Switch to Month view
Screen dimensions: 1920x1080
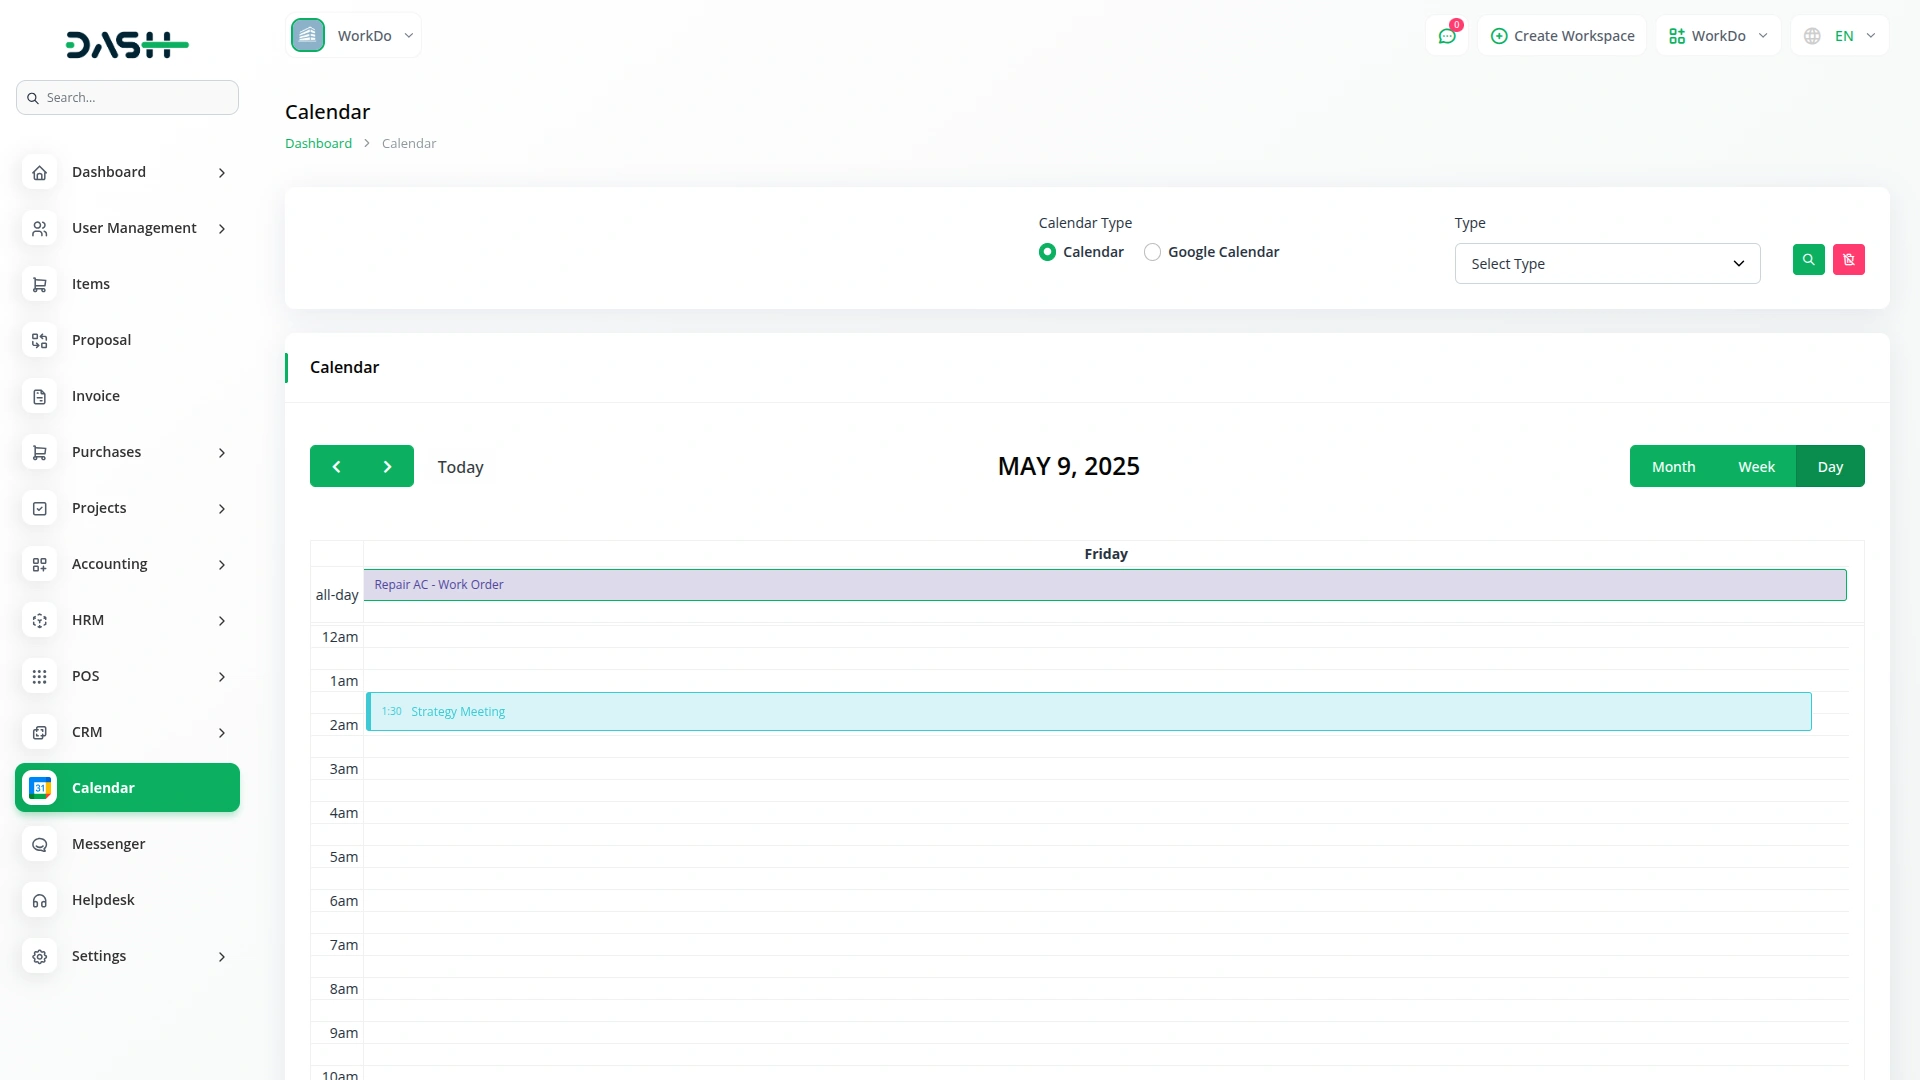pyautogui.click(x=1673, y=467)
